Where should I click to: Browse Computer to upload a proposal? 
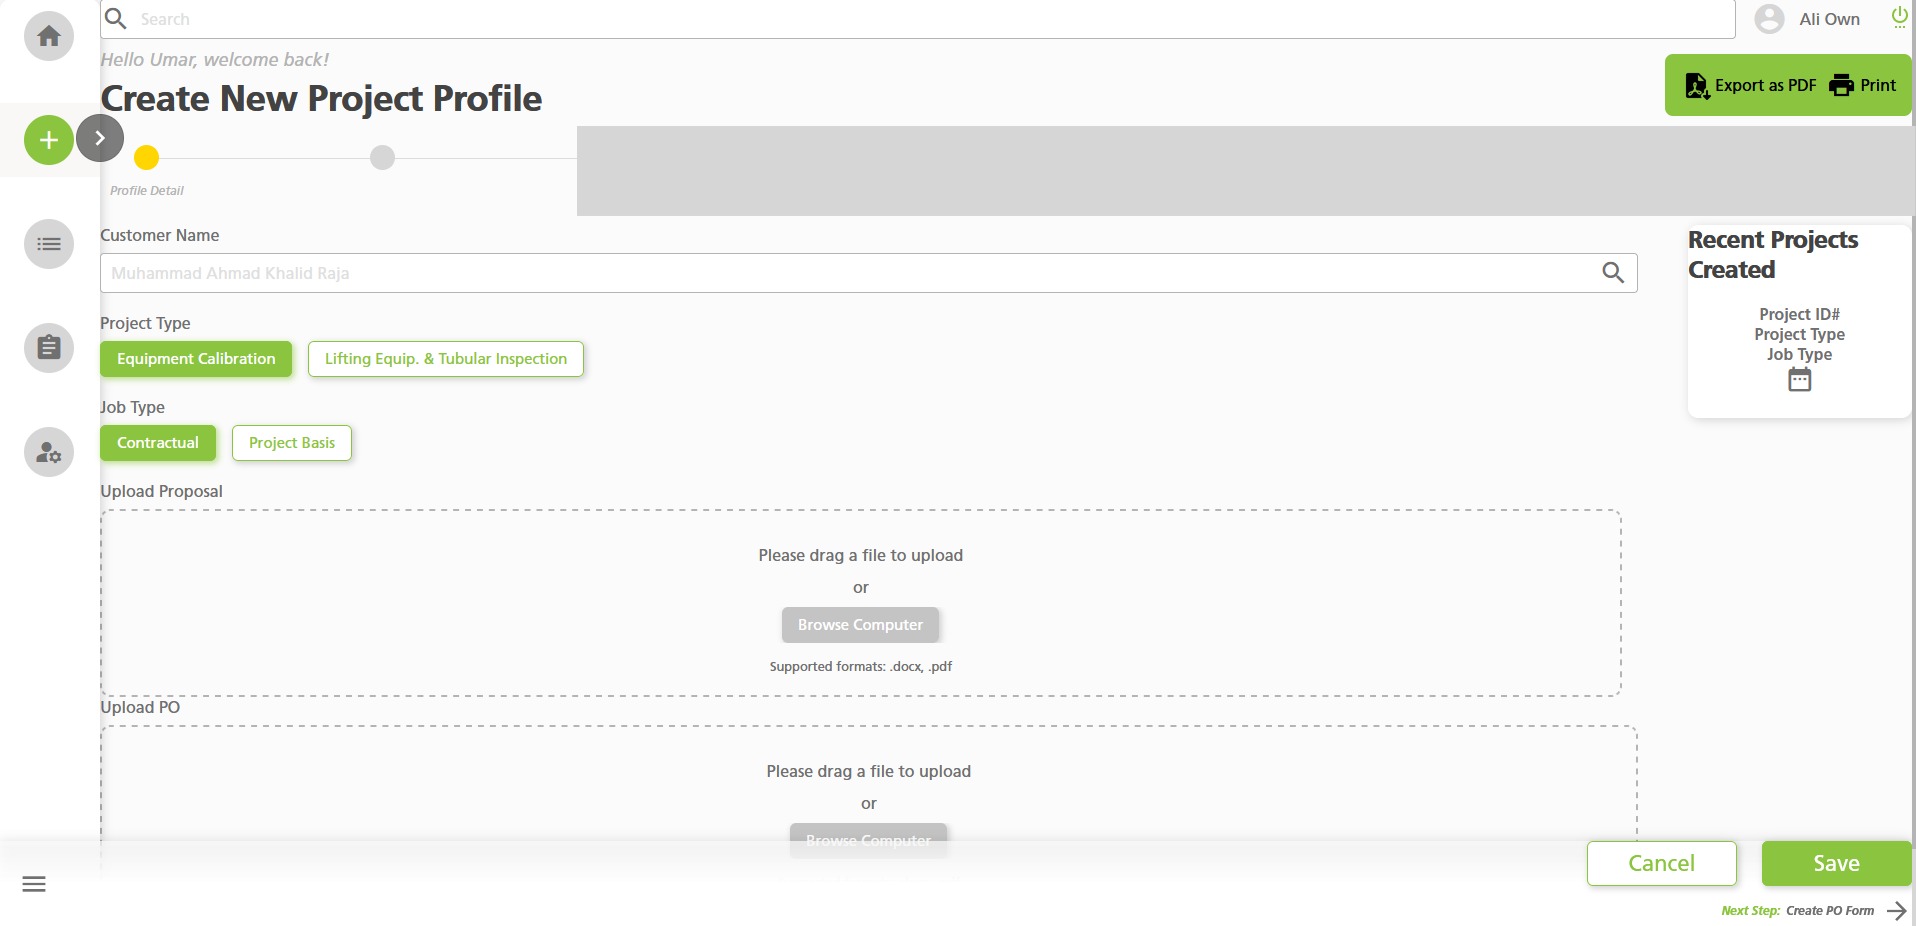(859, 624)
